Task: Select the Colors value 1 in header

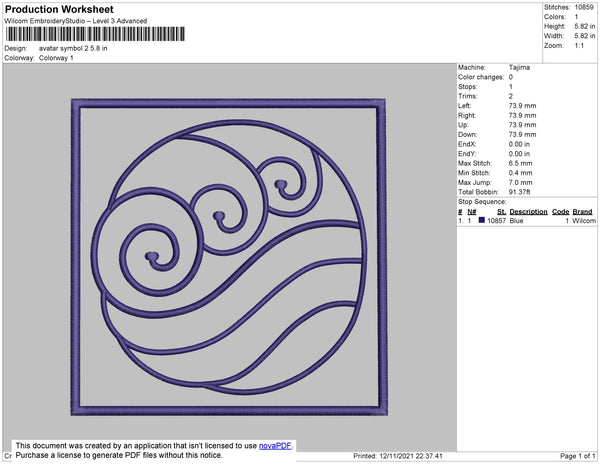Action: (576, 17)
